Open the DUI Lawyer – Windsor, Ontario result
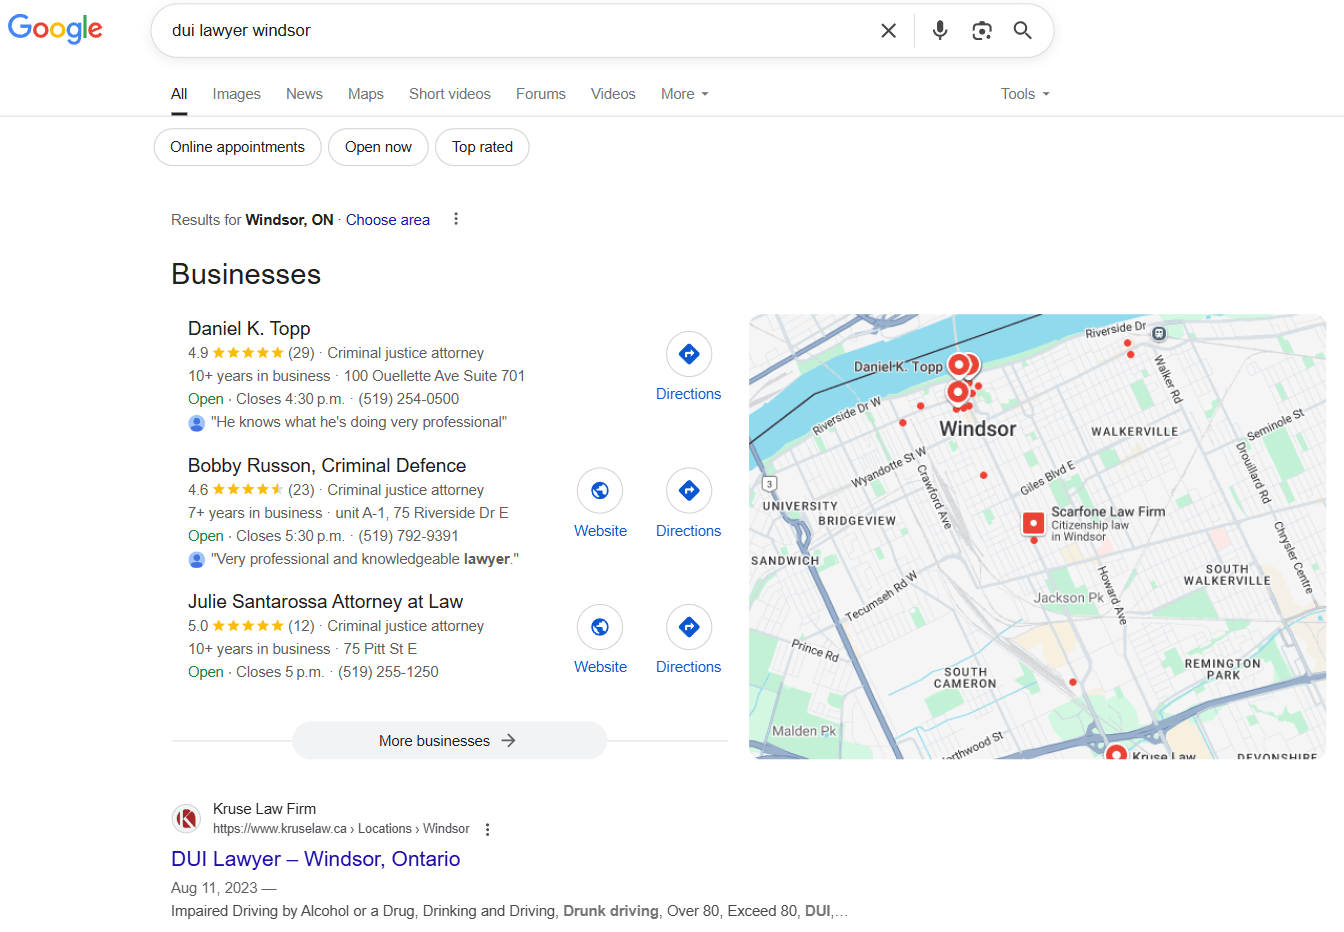 [315, 859]
